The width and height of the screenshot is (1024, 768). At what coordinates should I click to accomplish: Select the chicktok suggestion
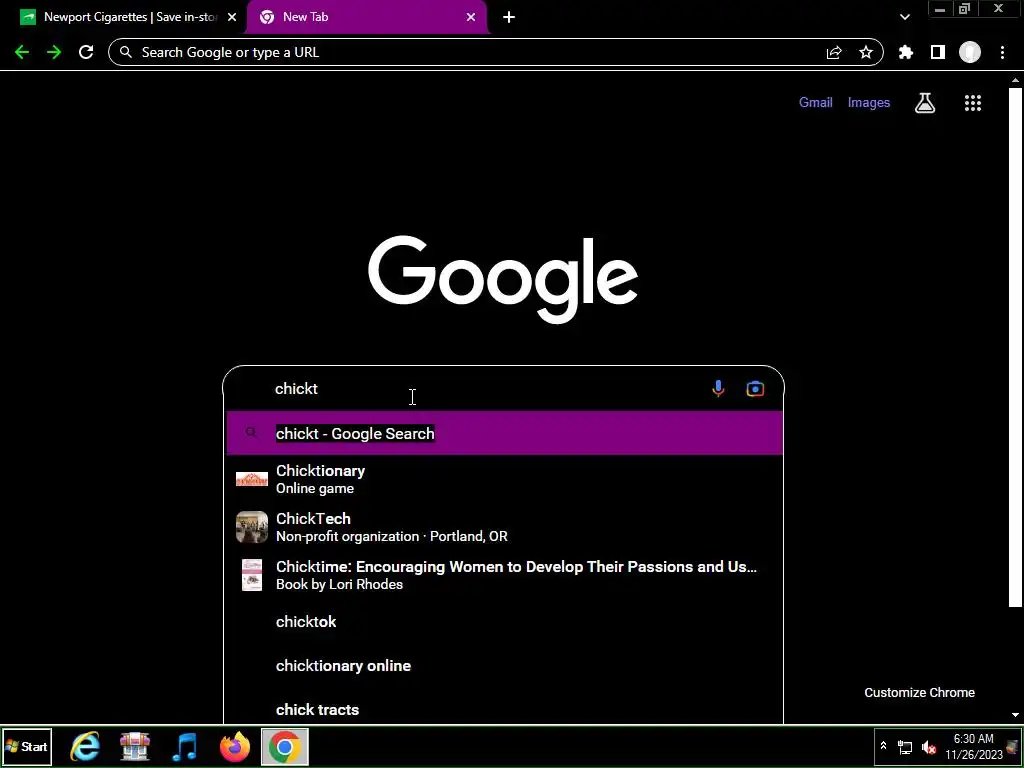point(504,622)
